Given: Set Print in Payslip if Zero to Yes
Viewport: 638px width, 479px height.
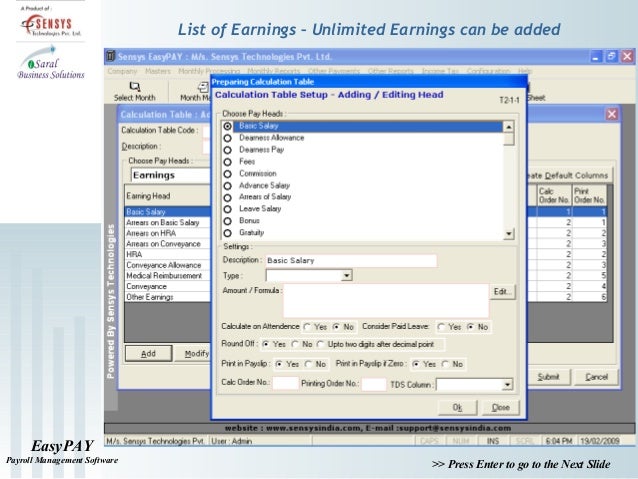Looking at the screenshot, I should point(416,364).
